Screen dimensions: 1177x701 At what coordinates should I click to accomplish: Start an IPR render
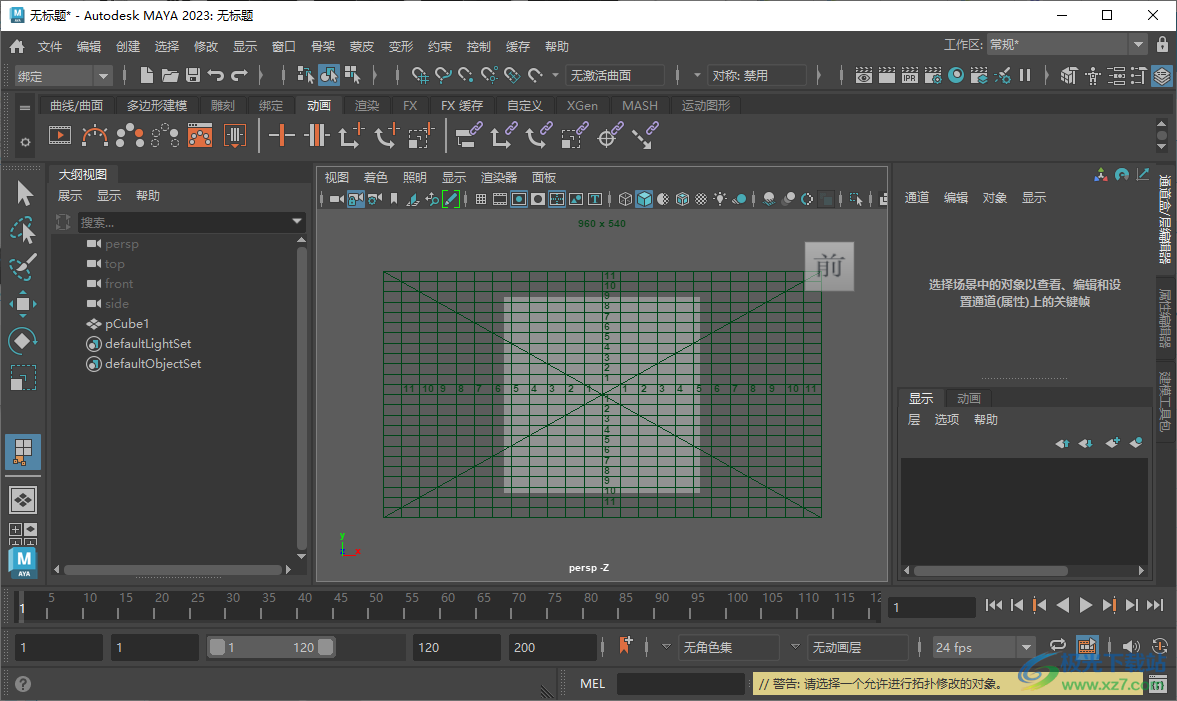(x=910, y=75)
